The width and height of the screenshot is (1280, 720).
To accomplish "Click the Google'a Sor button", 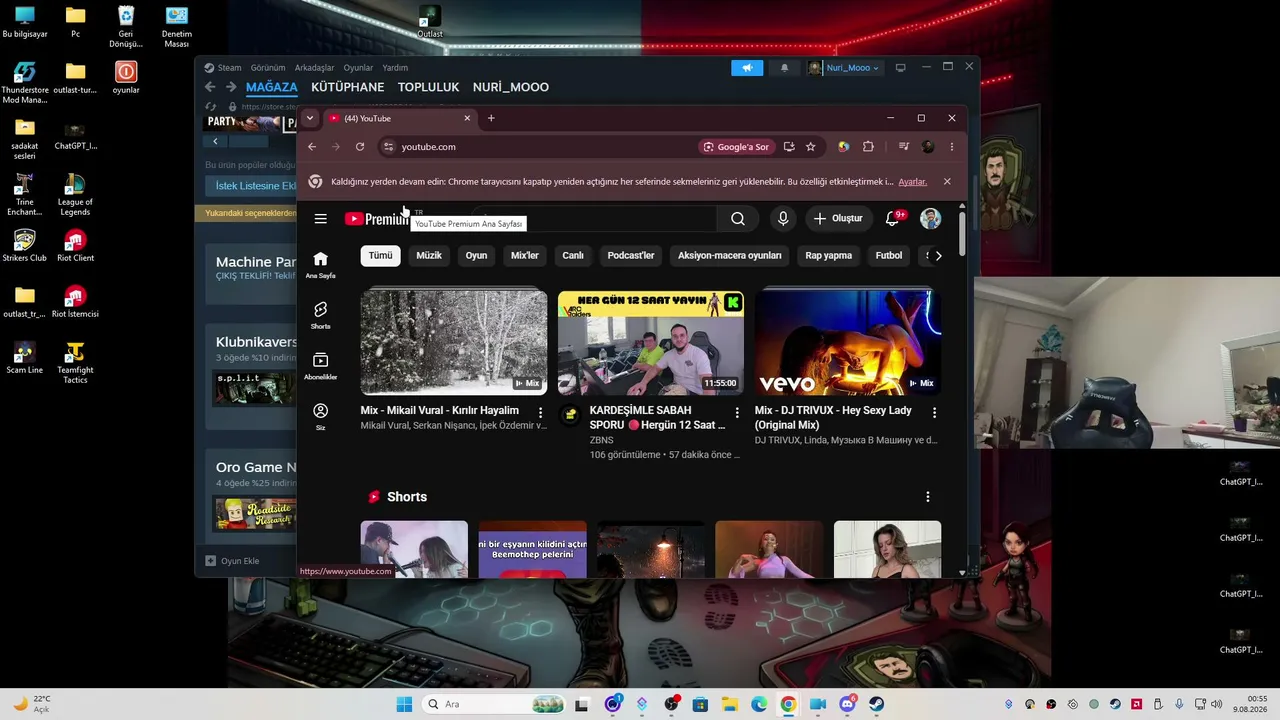I will (737, 147).
